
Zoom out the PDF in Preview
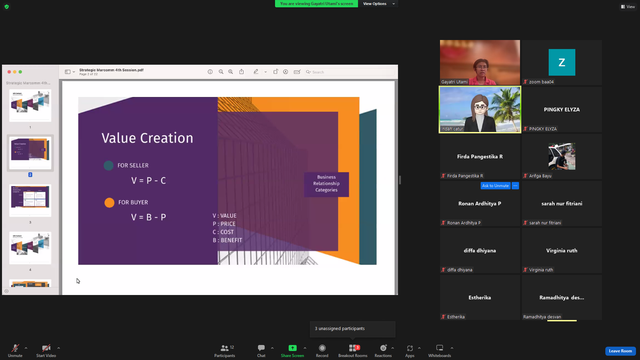(221, 72)
